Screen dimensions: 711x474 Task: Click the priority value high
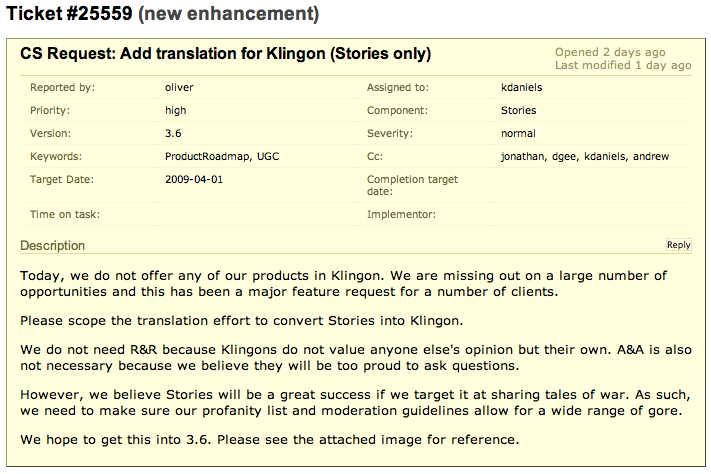point(175,111)
